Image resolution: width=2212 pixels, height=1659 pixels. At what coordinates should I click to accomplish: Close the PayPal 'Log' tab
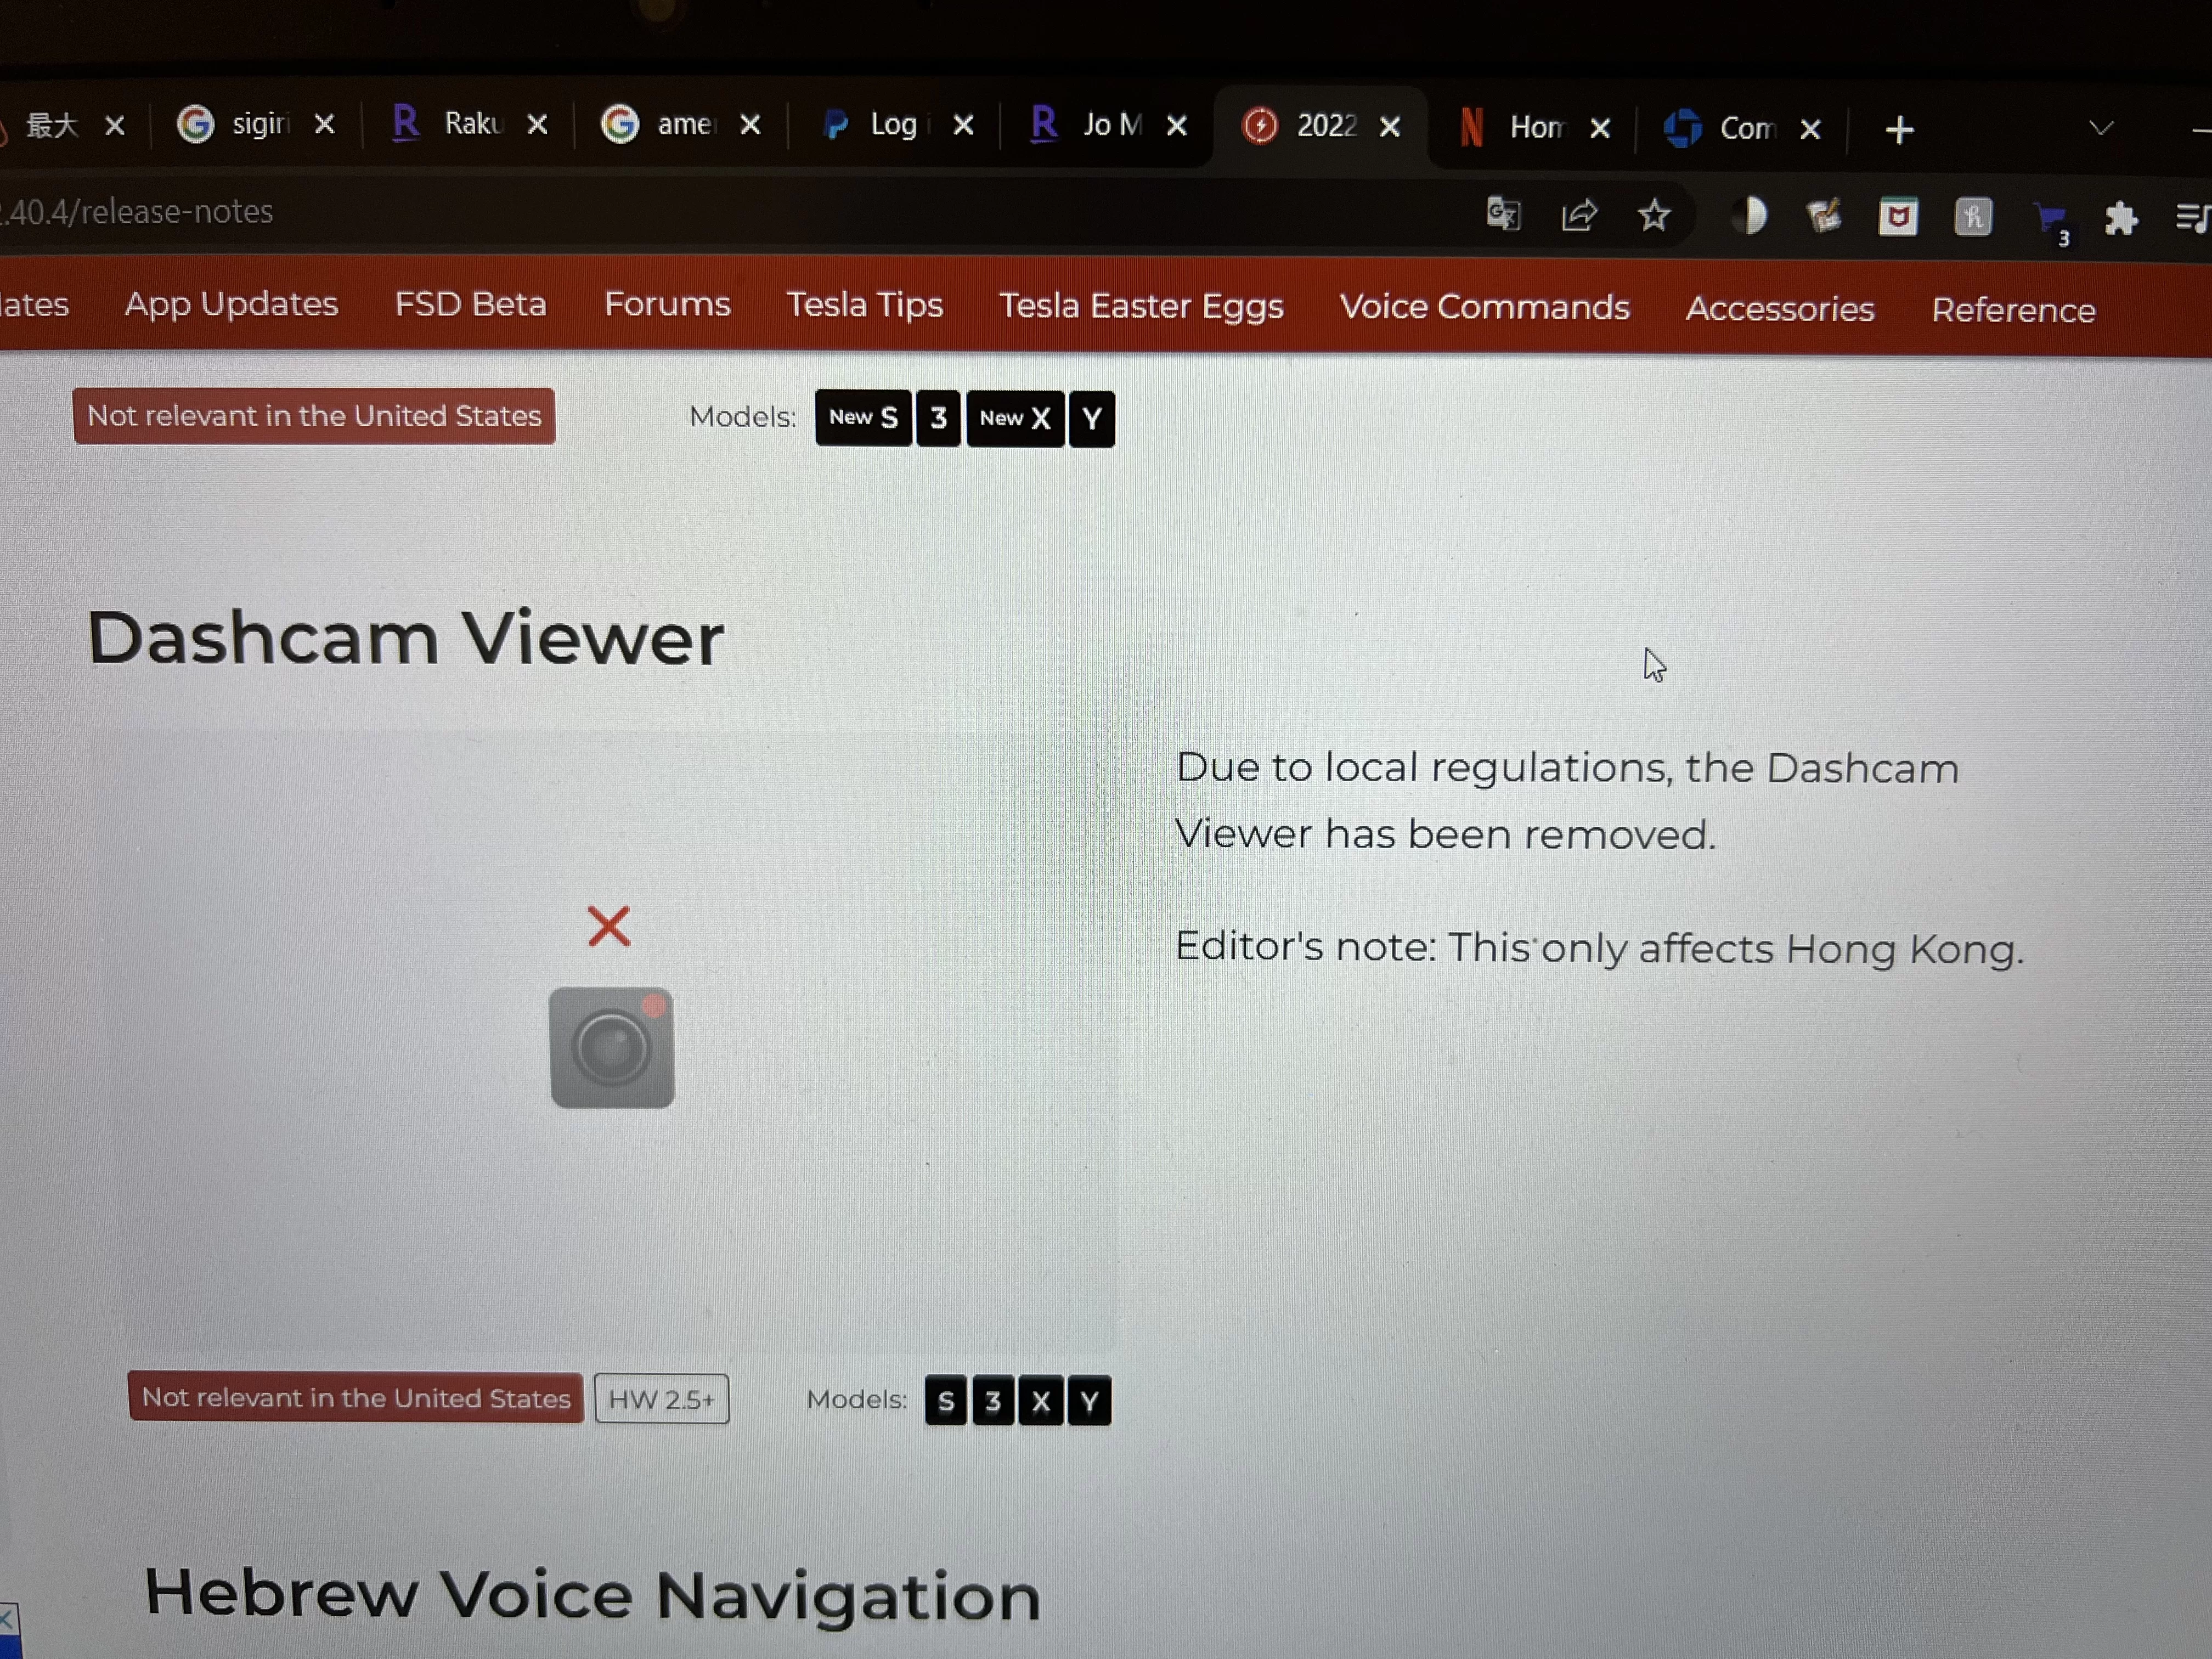(963, 124)
